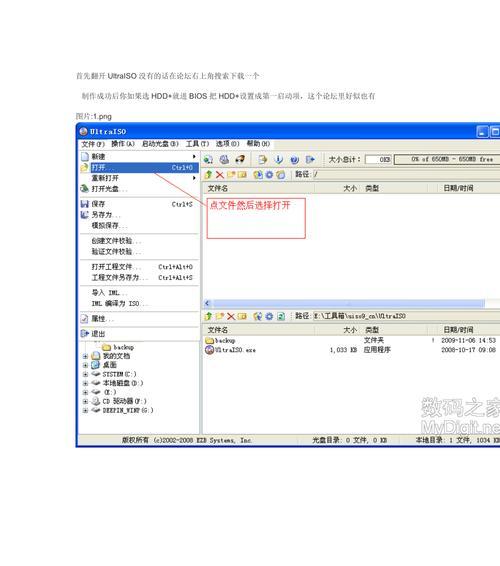The width and height of the screenshot is (500, 566).
Task: Click the blue gear icon in image pane toolbar
Action: coord(269,175)
